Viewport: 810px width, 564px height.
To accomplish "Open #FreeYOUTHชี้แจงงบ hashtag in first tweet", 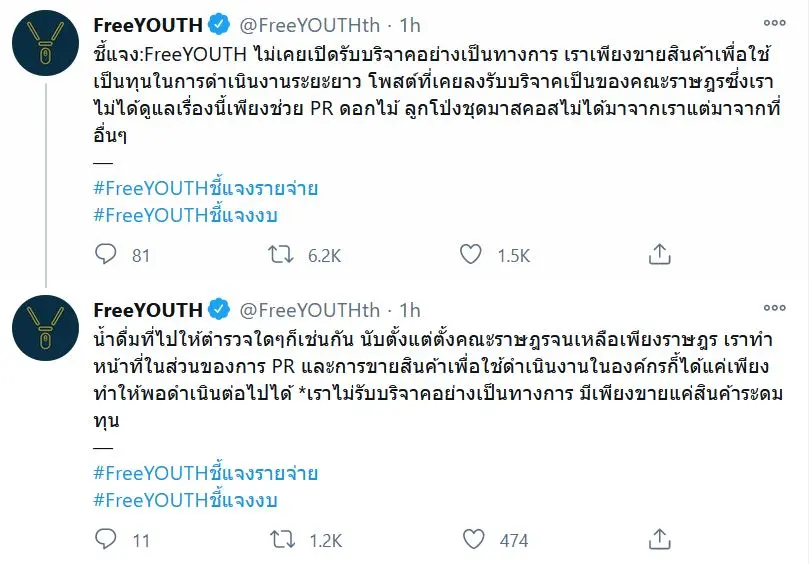I will [x=184, y=214].
